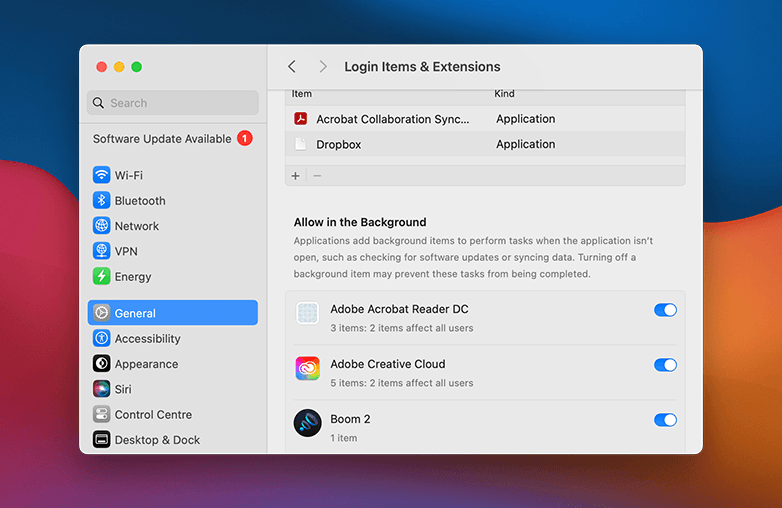782x508 pixels.
Task: Click the Adobe Acrobat Reader DC name
Action: click(x=399, y=309)
